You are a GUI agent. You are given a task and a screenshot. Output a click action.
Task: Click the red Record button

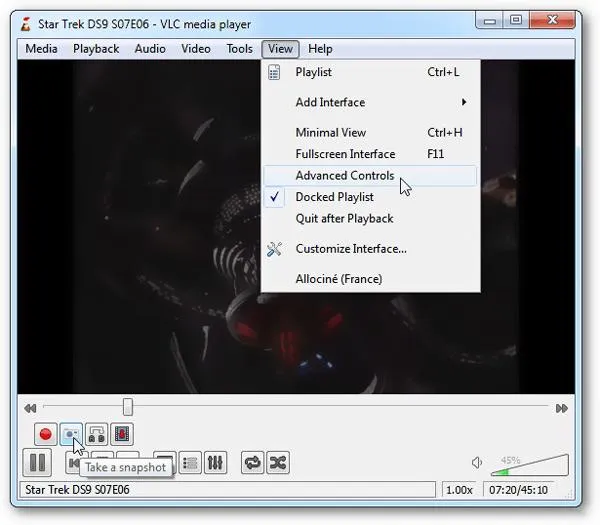(46, 434)
